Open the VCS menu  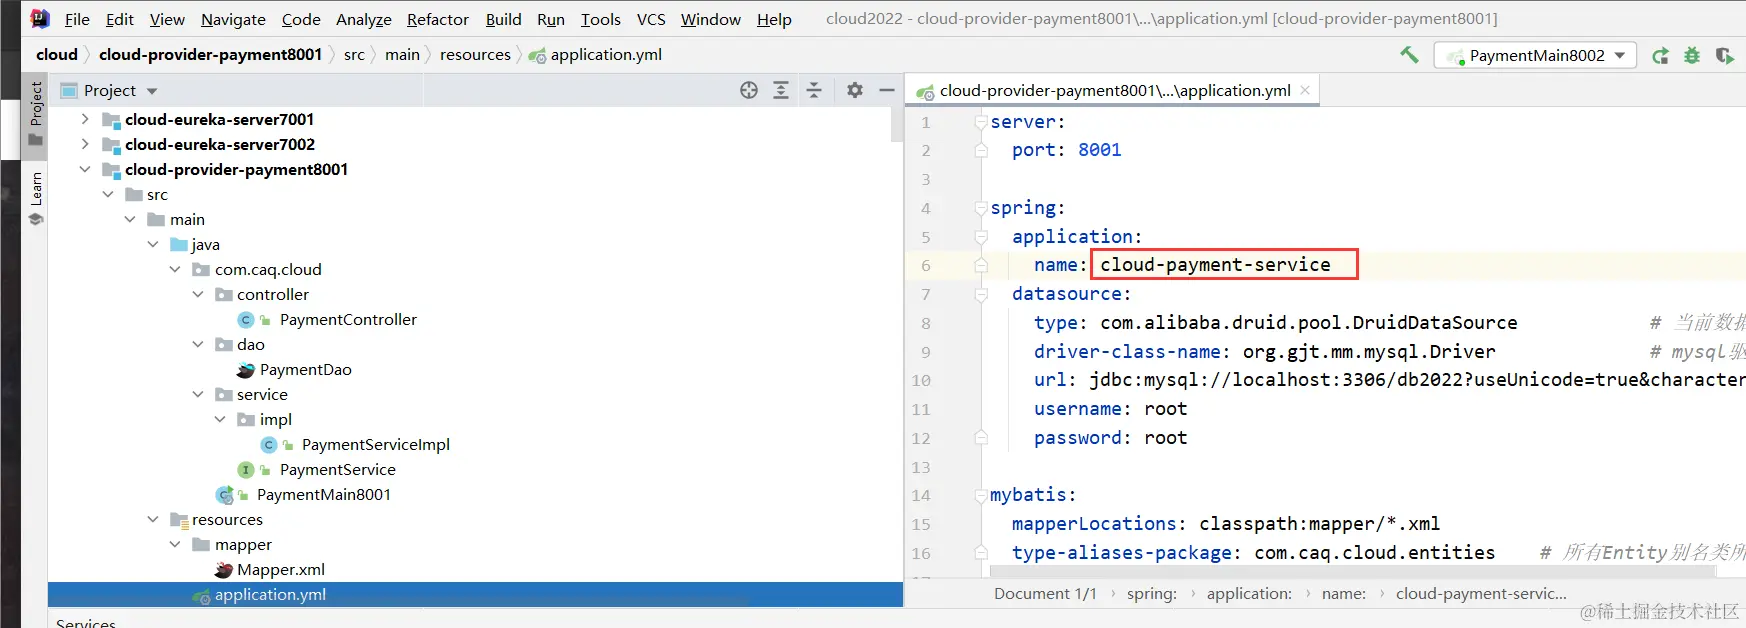point(651,19)
